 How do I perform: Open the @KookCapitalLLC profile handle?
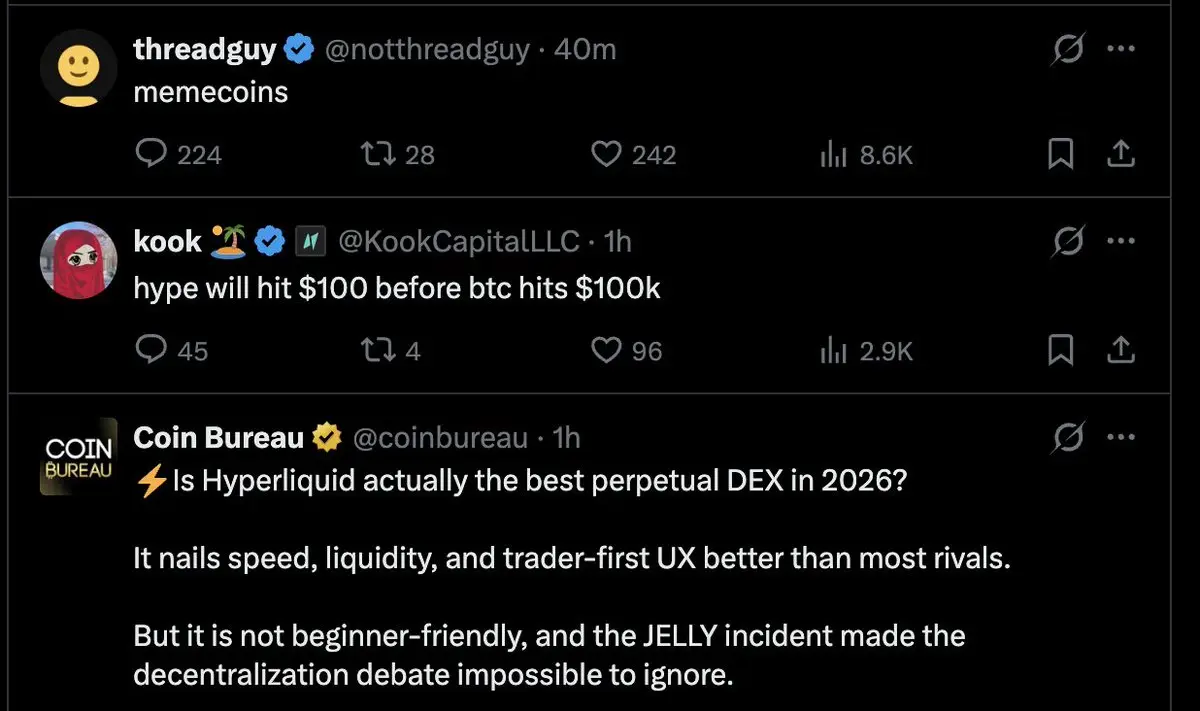click(459, 241)
